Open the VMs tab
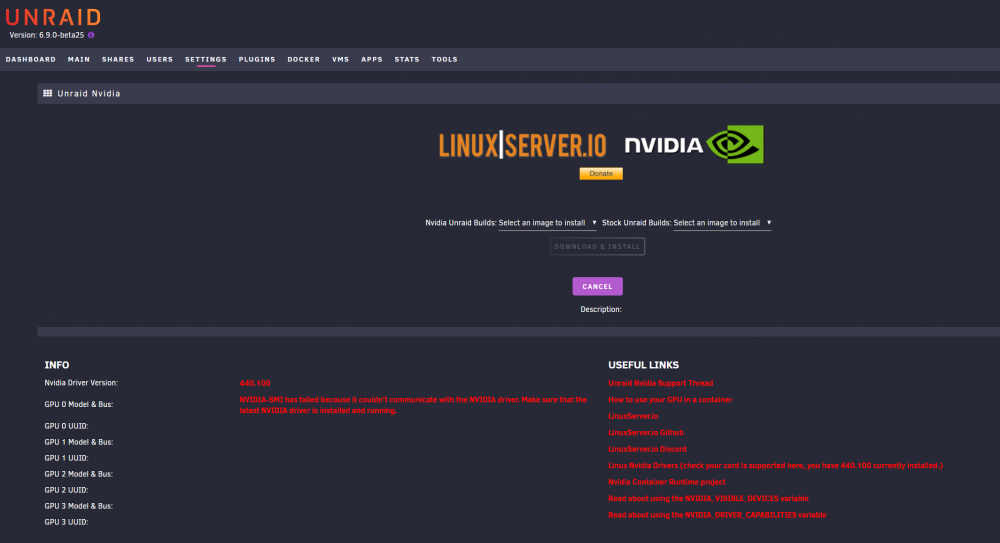1000x543 pixels. (x=341, y=59)
